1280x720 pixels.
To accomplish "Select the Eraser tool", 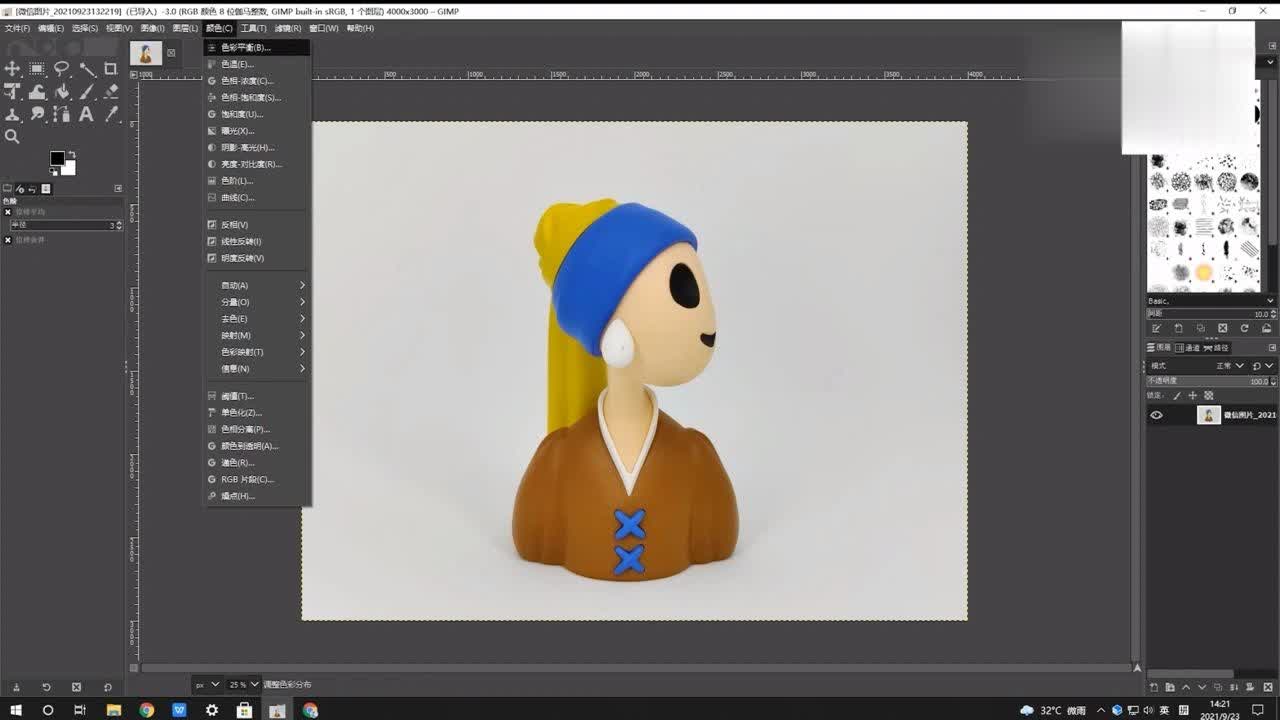I will (x=111, y=92).
